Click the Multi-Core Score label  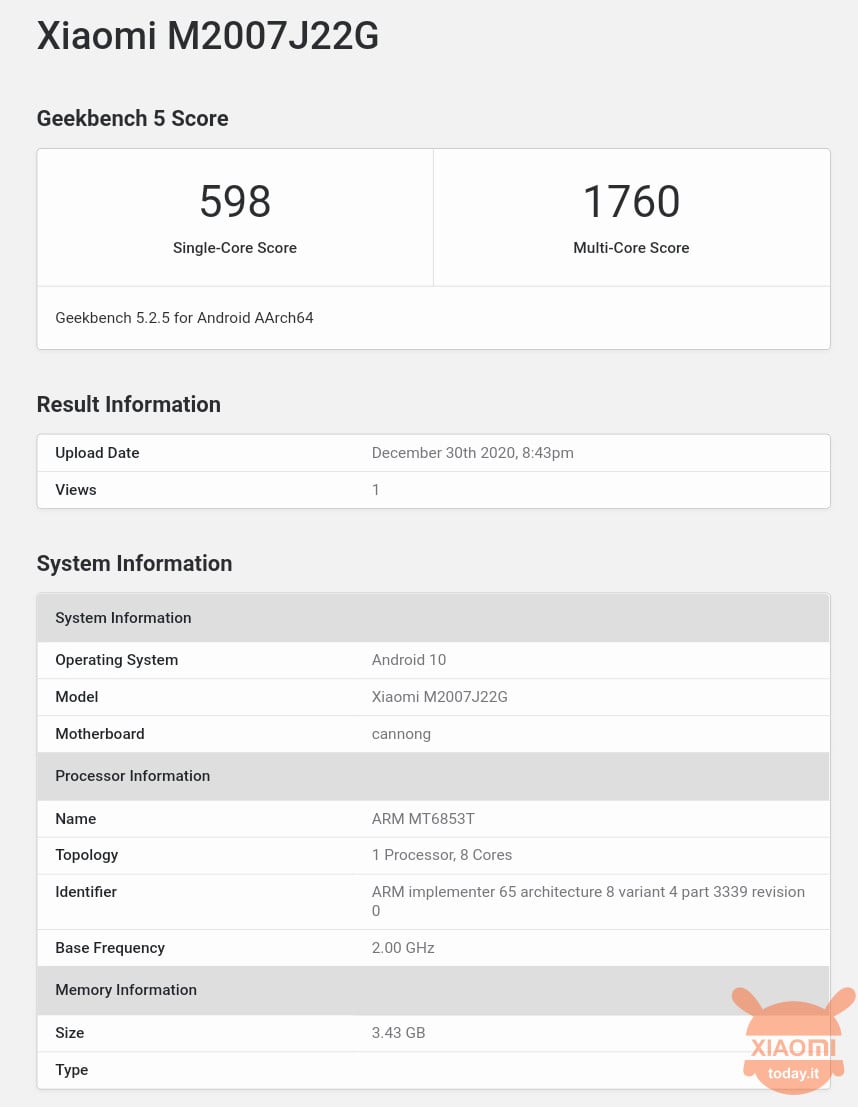click(x=631, y=248)
